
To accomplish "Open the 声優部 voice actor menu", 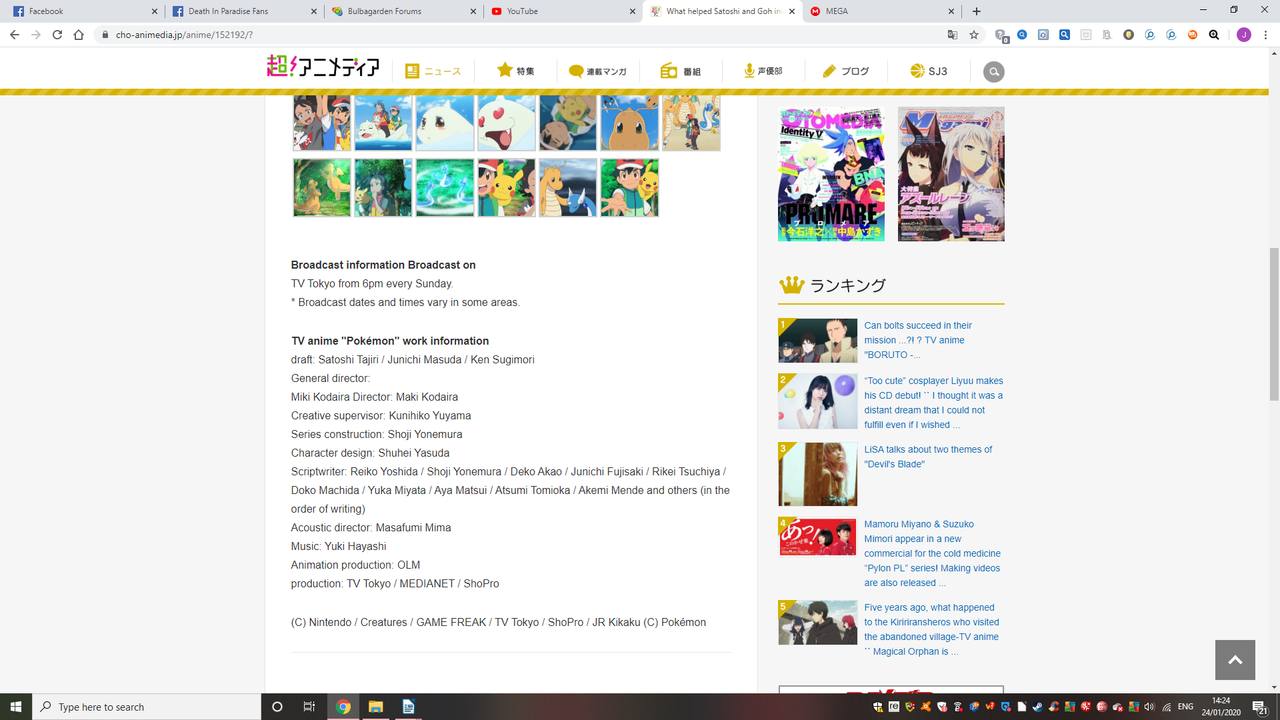I will click(x=762, y=72).
